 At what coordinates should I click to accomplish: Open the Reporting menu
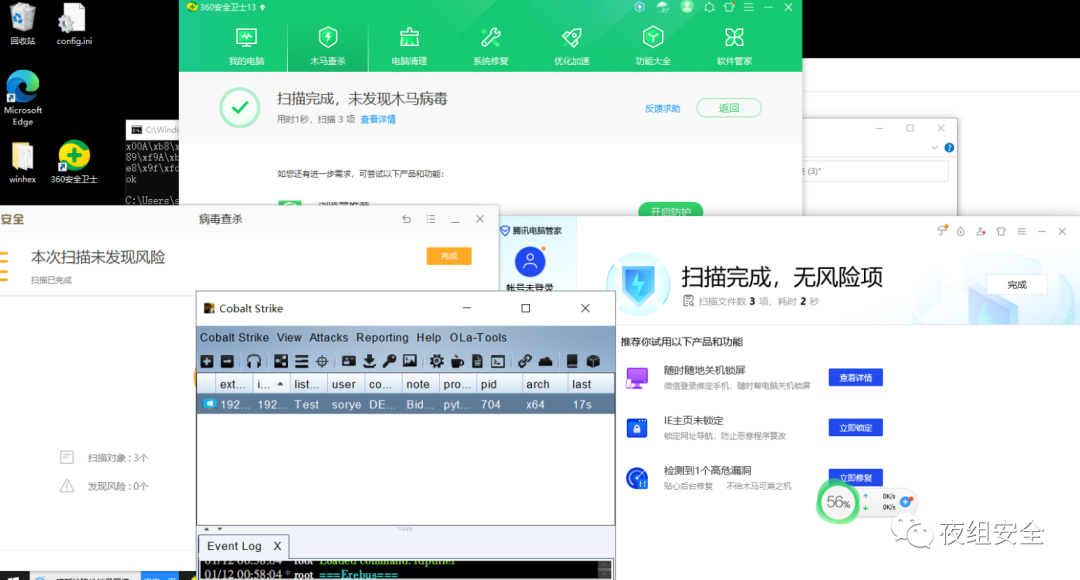(x=382, y=338)
